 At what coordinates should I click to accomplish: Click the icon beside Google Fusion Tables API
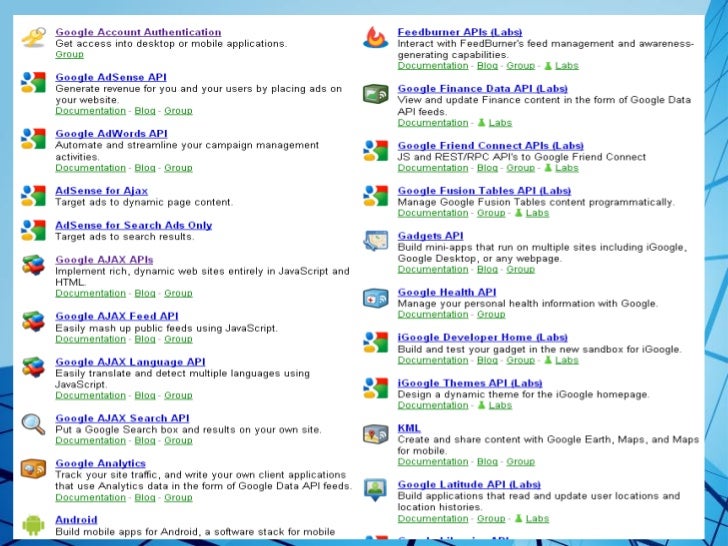click(376, 195)
